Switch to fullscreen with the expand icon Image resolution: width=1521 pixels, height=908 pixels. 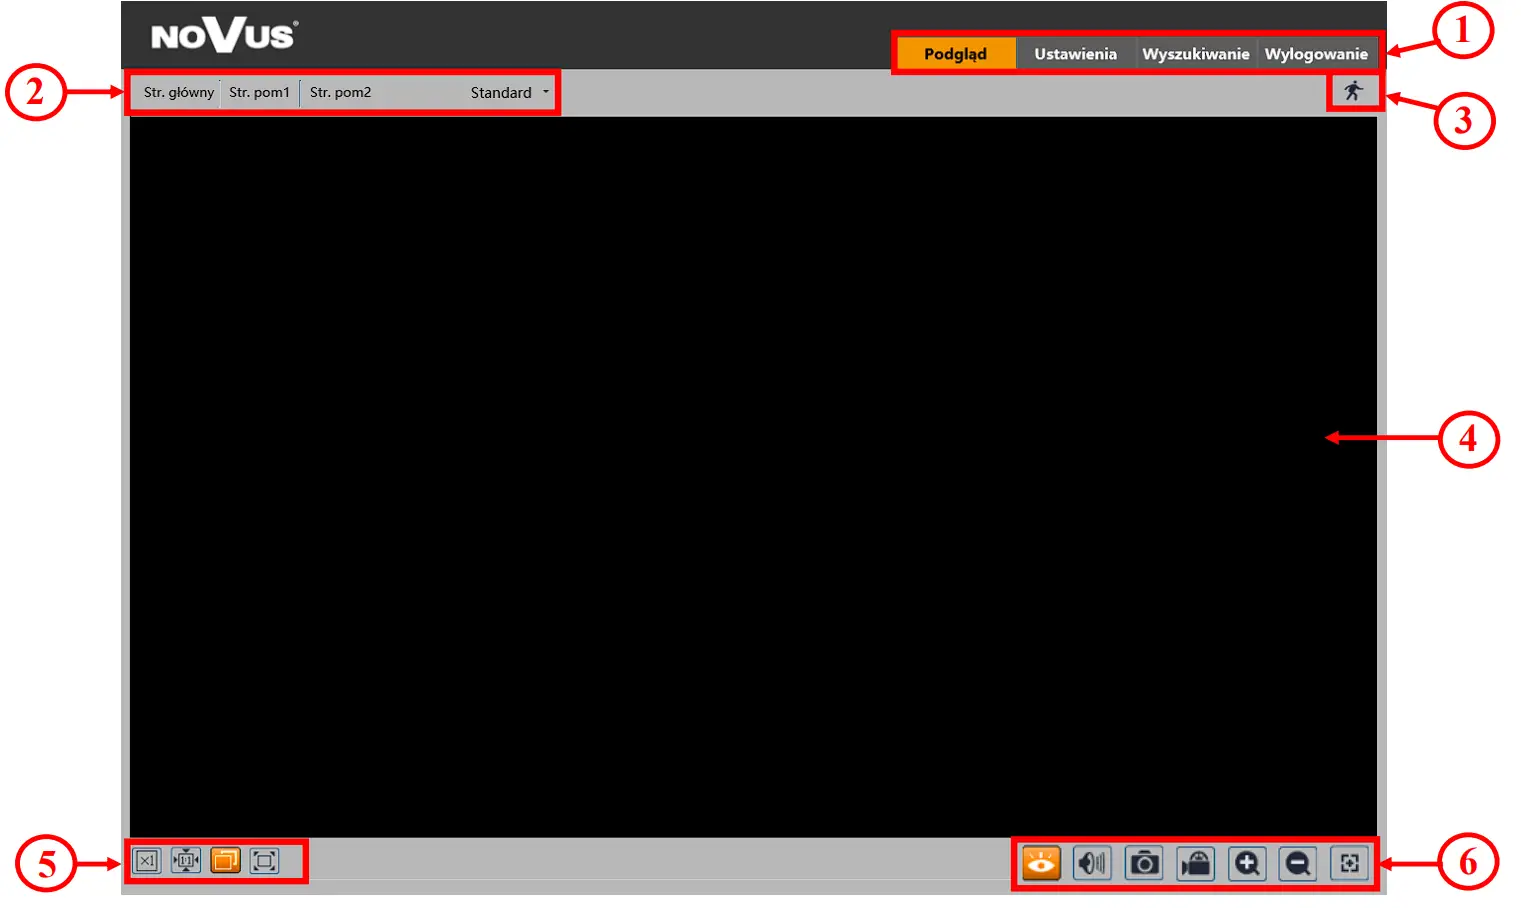pos(264,861)
